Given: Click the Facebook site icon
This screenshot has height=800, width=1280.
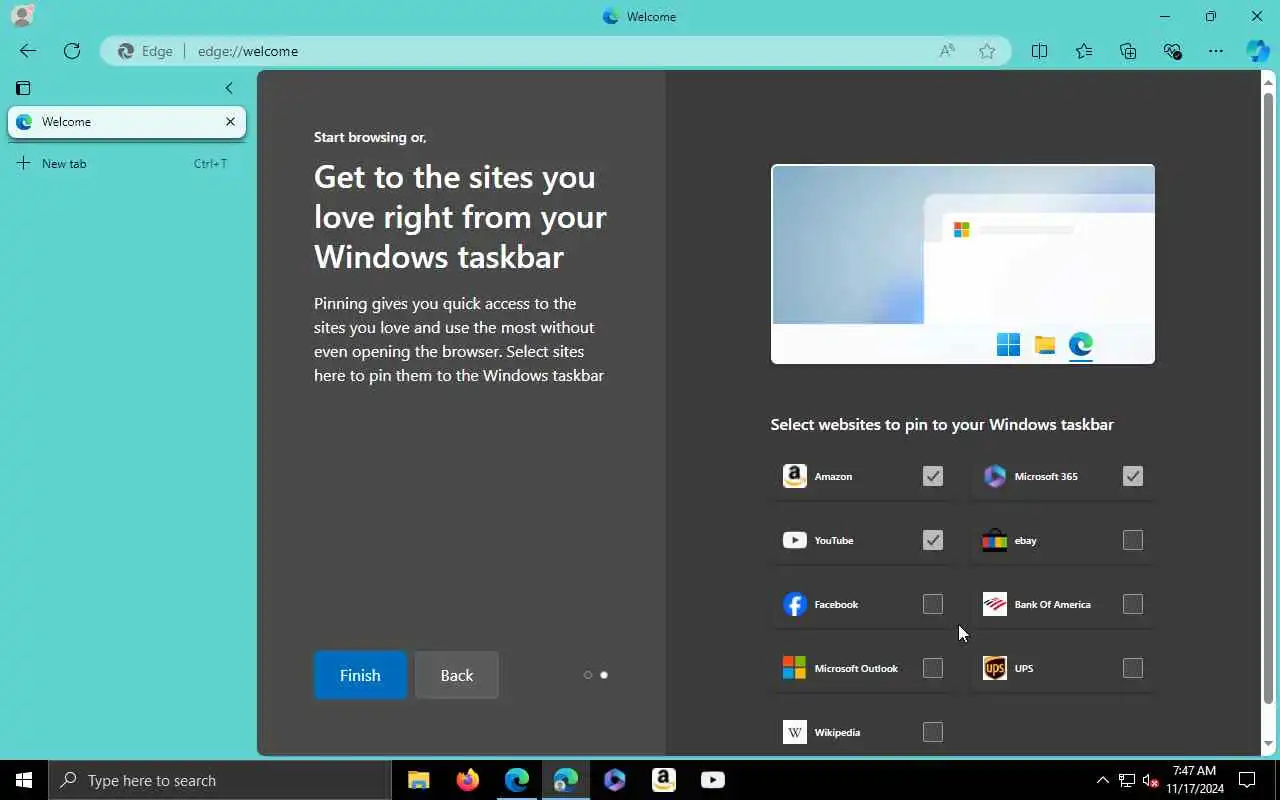Looking at the screenshot, I should (x=795, y=604).
